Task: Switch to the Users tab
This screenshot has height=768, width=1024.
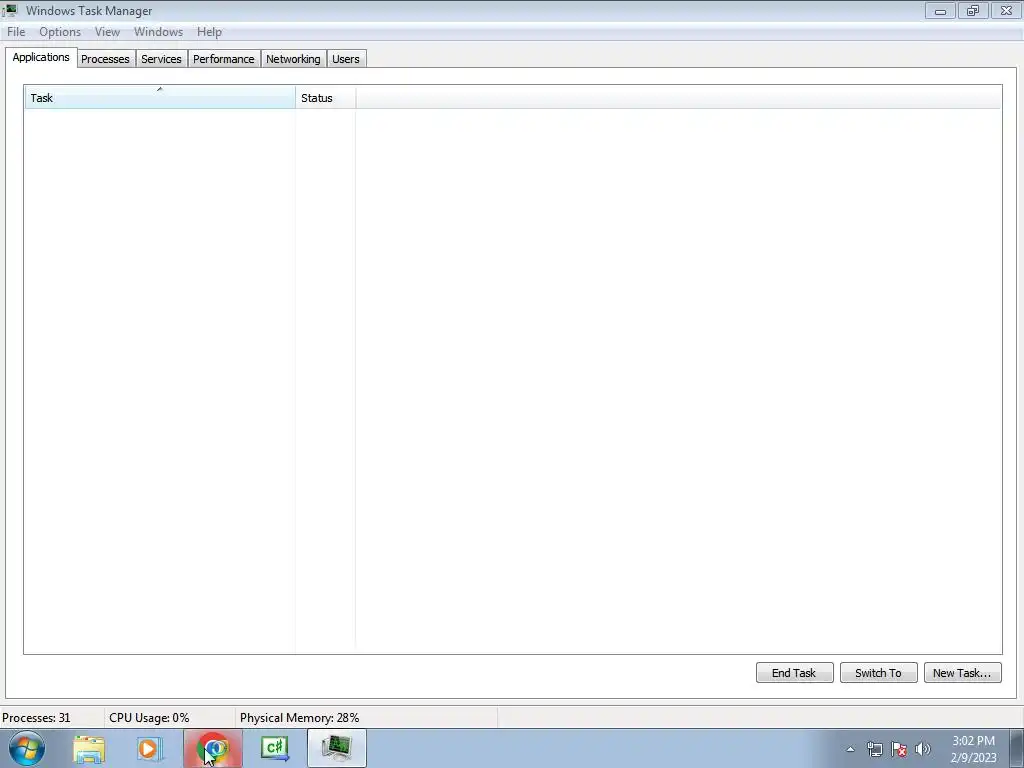Action: click(345, 59)
